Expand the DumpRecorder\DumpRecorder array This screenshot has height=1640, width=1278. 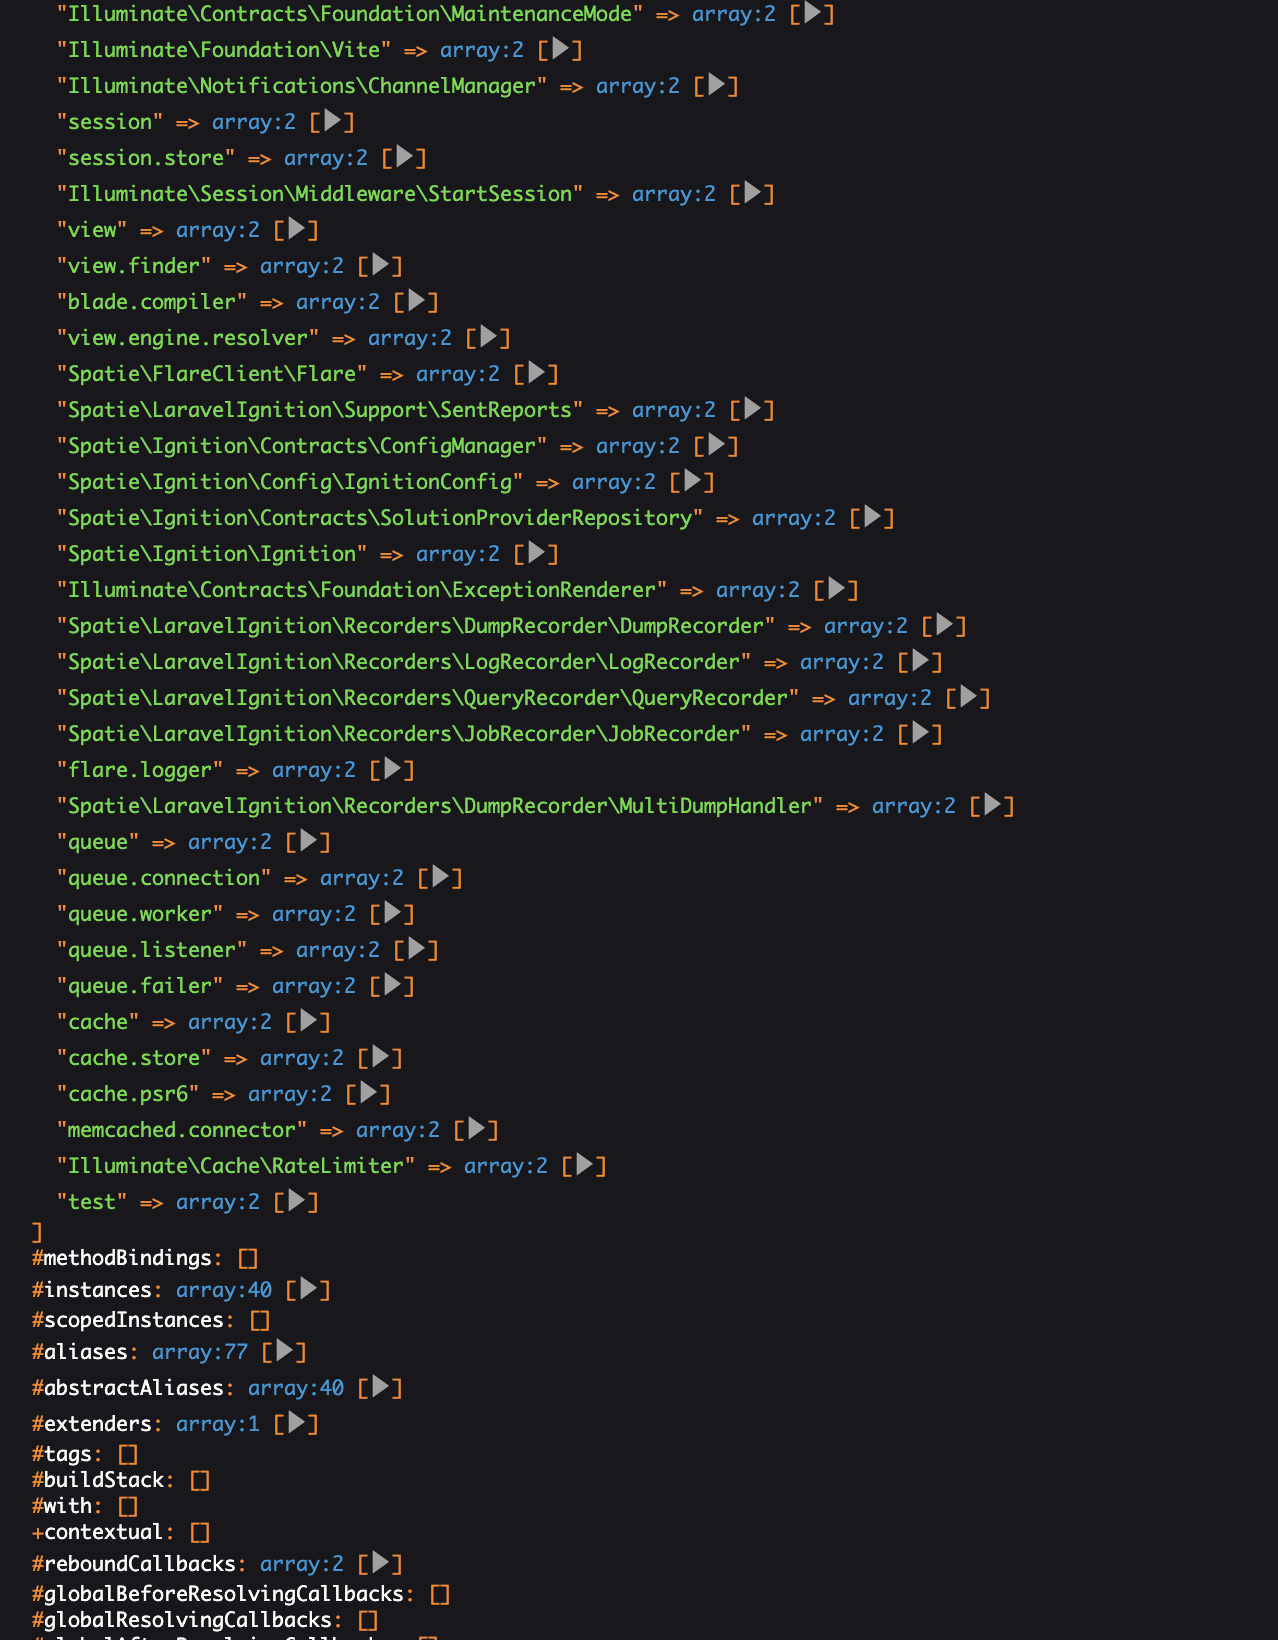[x=945, y=626]
